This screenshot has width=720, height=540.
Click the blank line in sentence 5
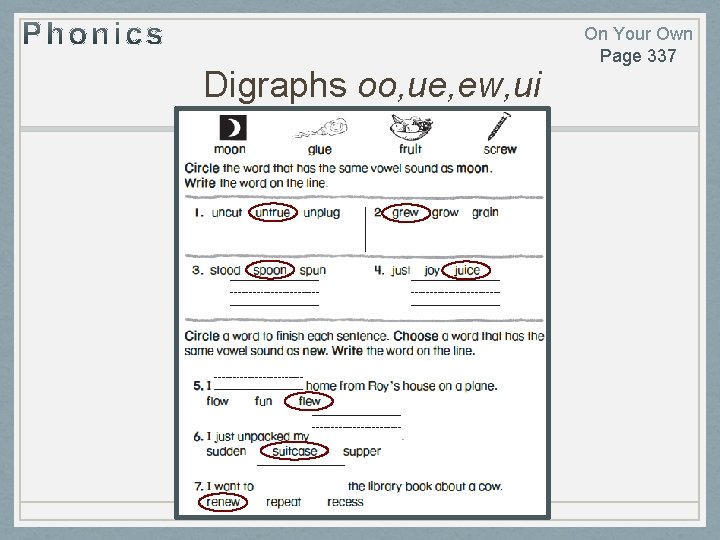click(259, 383)
